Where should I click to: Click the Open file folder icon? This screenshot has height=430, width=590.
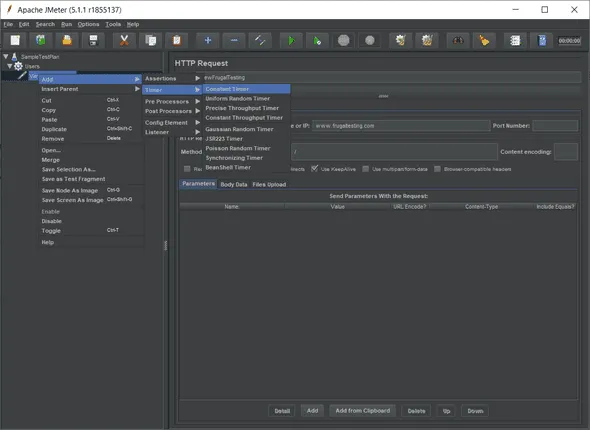coord(67,40)
